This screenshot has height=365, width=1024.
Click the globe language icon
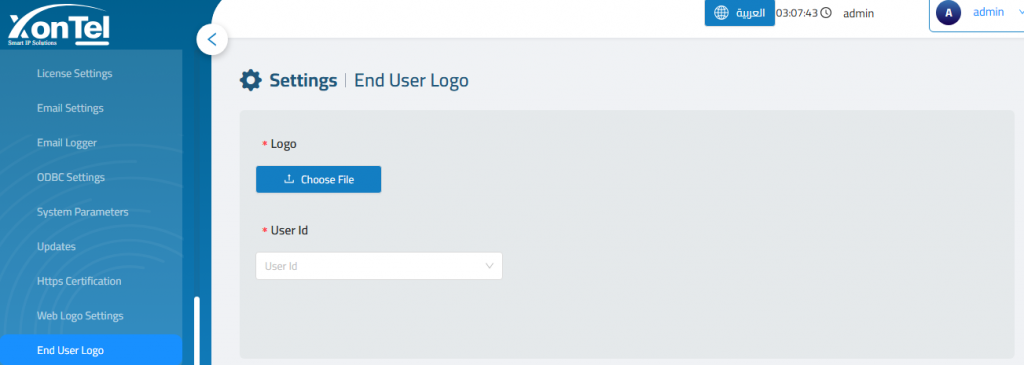click(x=721, y=13)
